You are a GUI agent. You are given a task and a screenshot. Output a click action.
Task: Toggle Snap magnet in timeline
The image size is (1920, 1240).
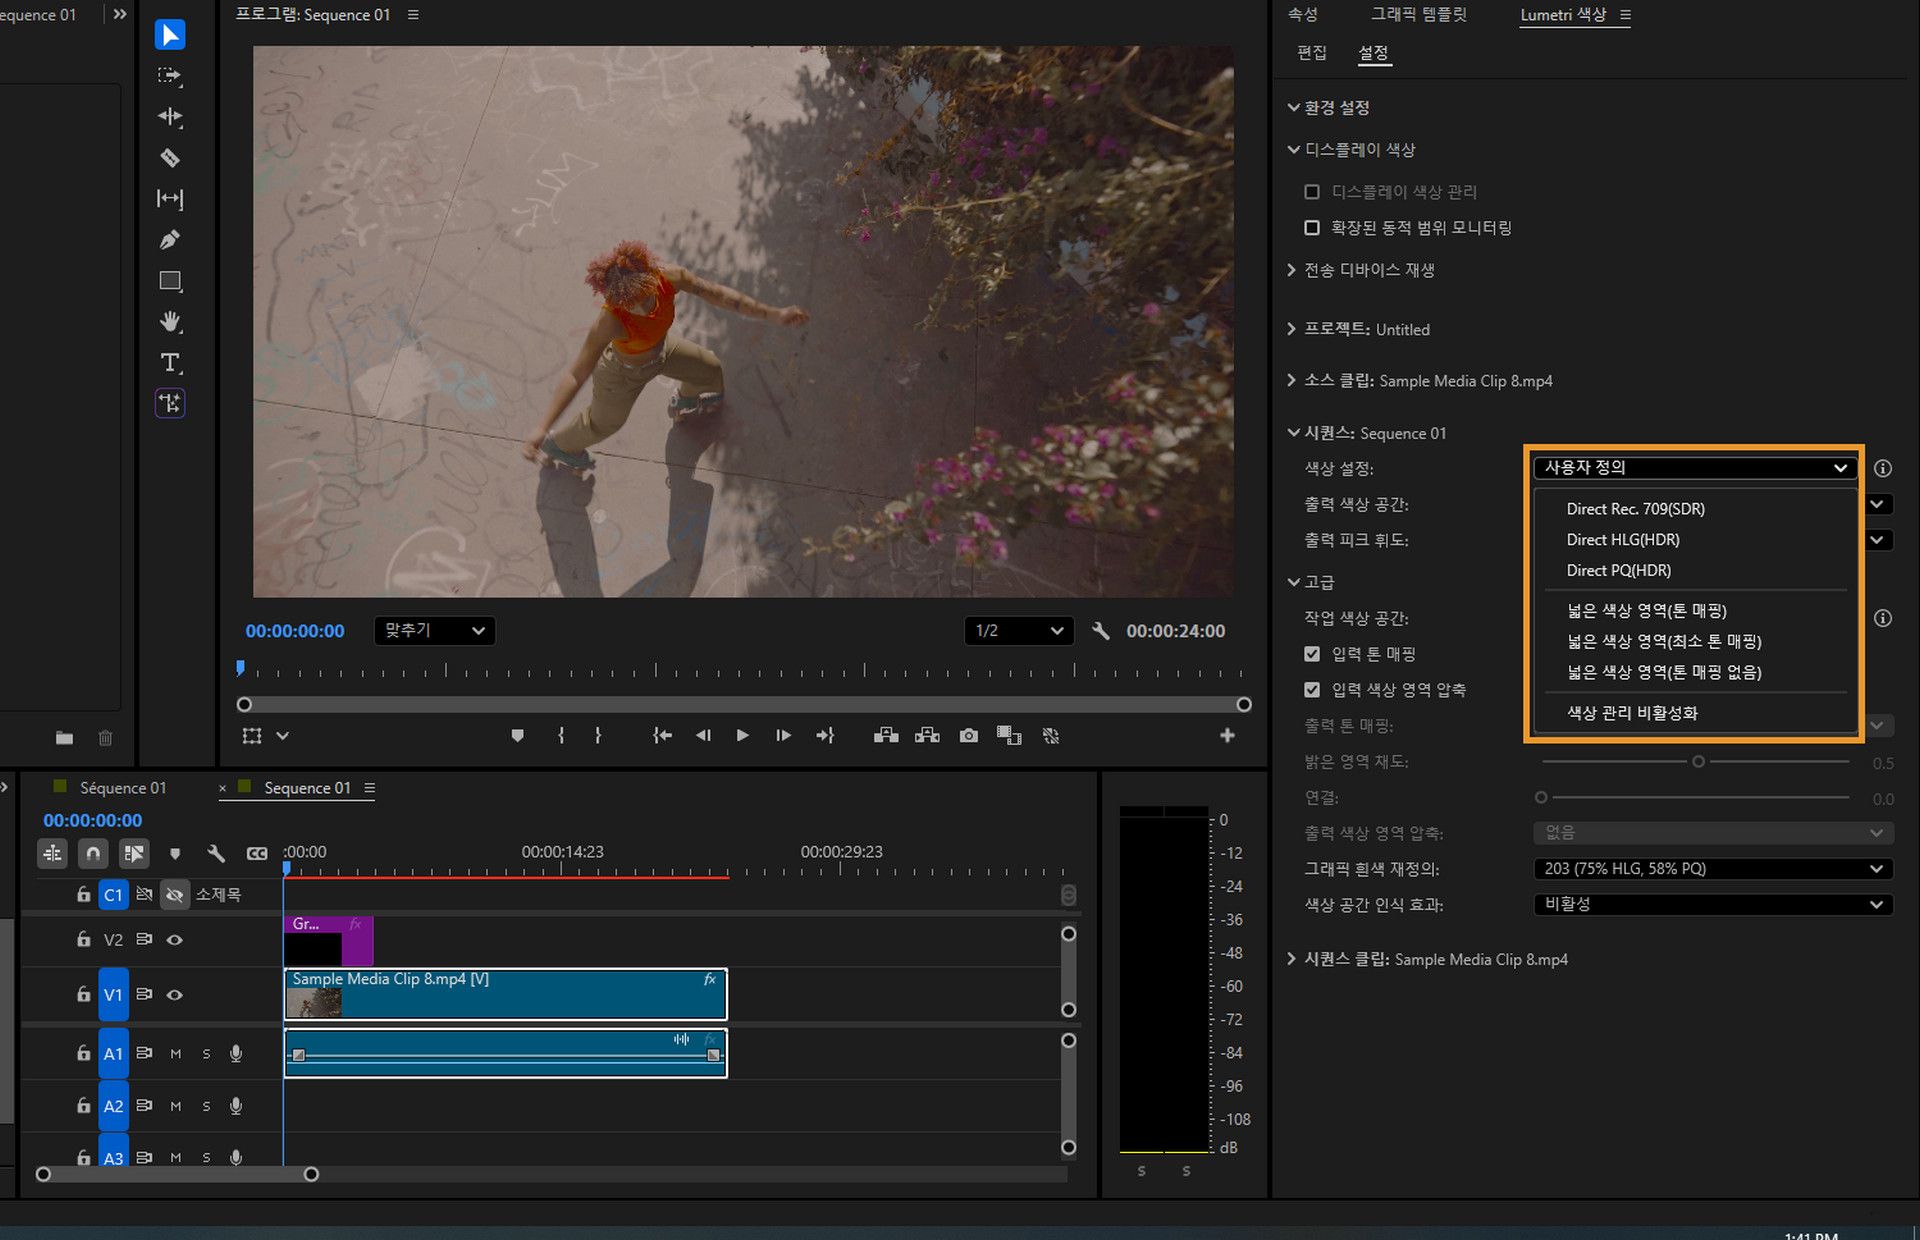tap(93, 853)
